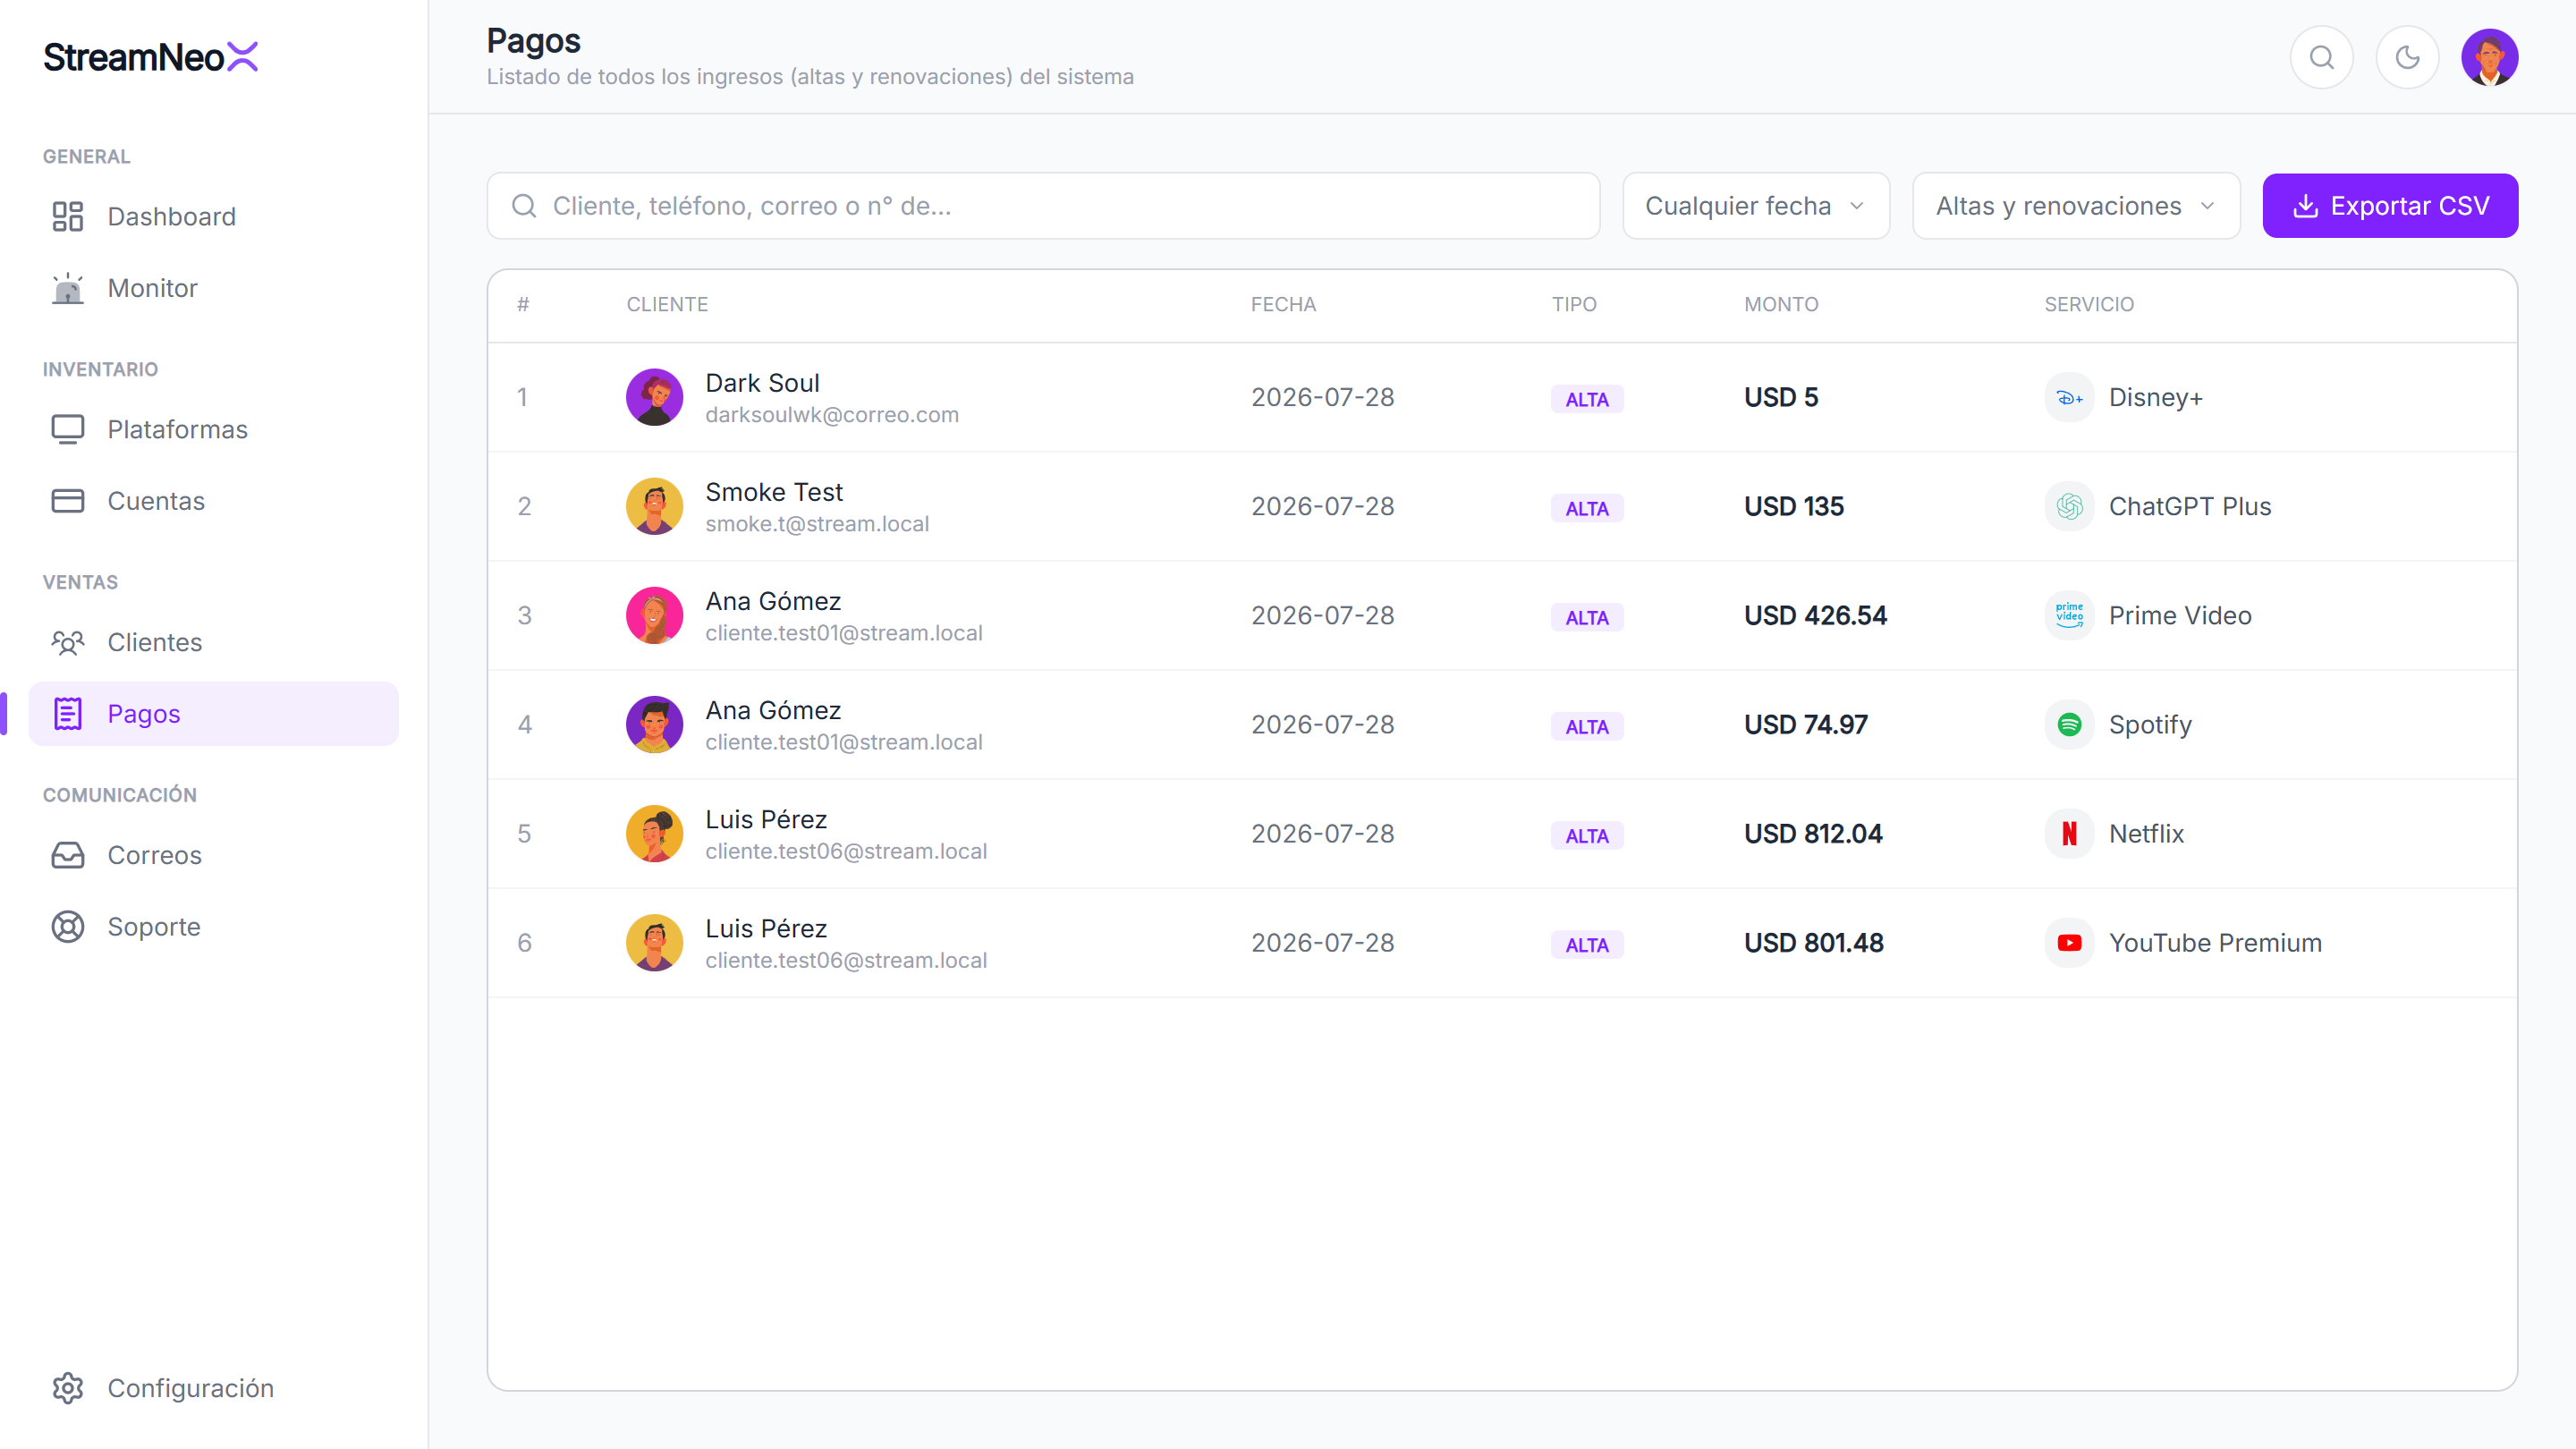Toggle dark mode with the moon icon
Image resolution: width=2576 pixels, height=1449 pixels.
2407,58
